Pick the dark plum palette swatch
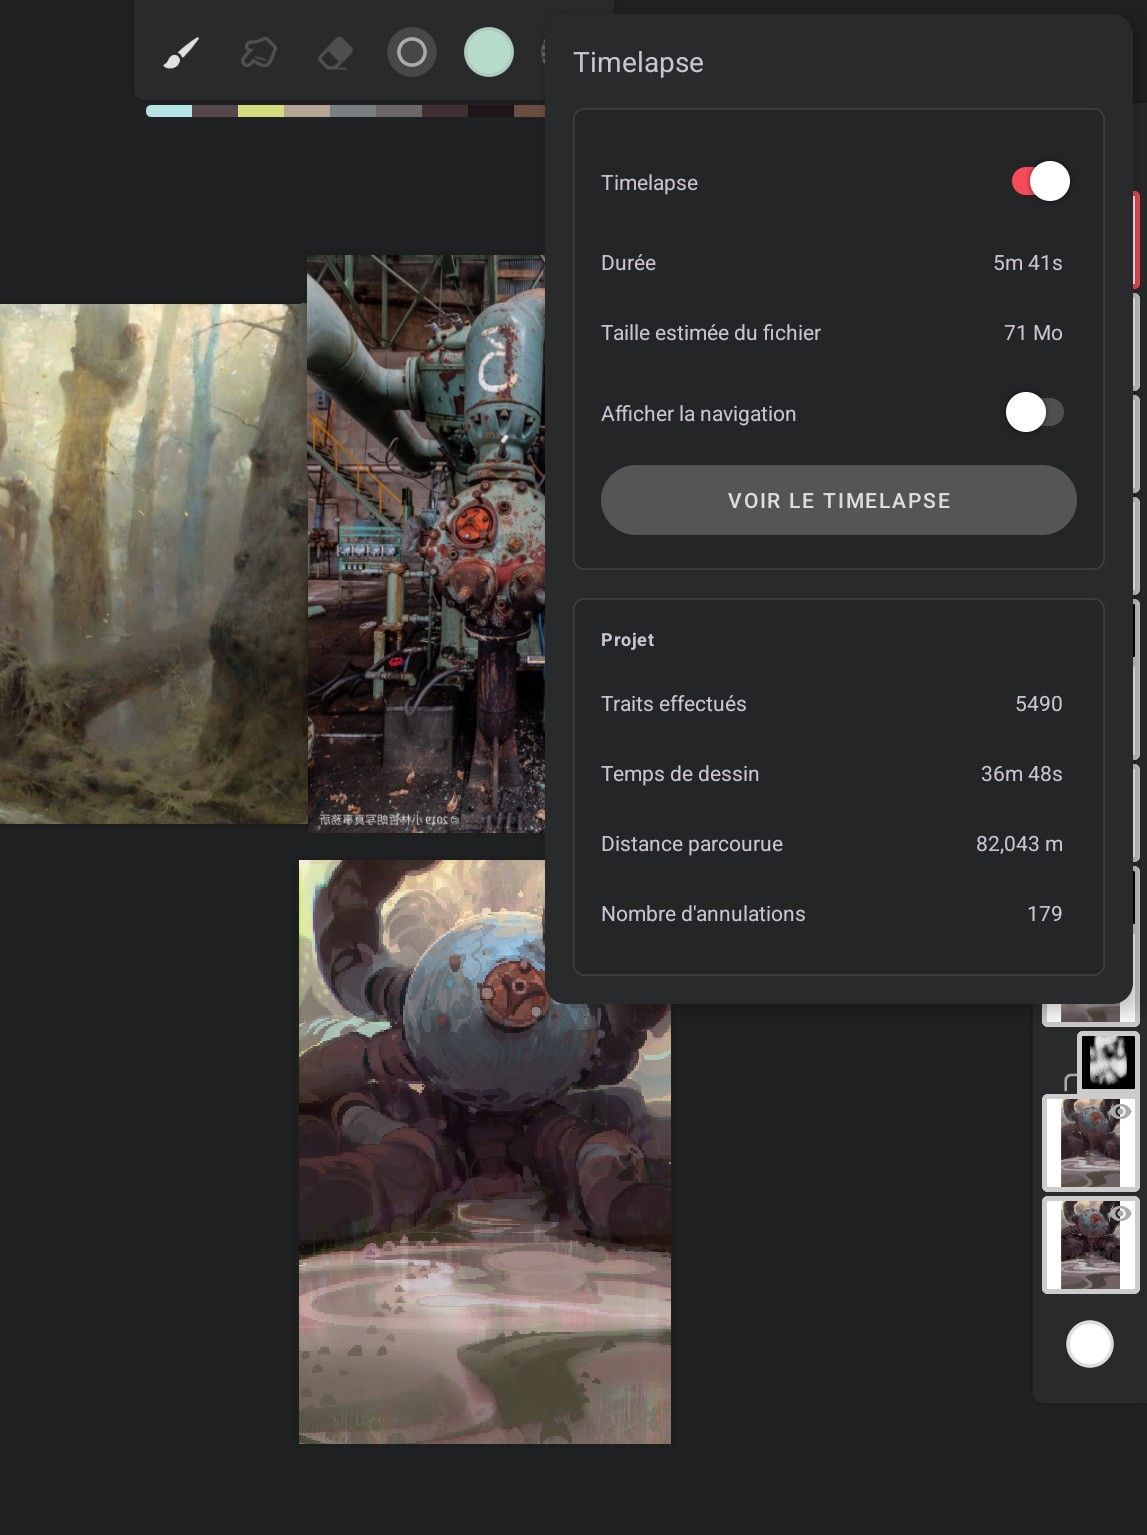1147x1535 pixels. pos(214,111)
